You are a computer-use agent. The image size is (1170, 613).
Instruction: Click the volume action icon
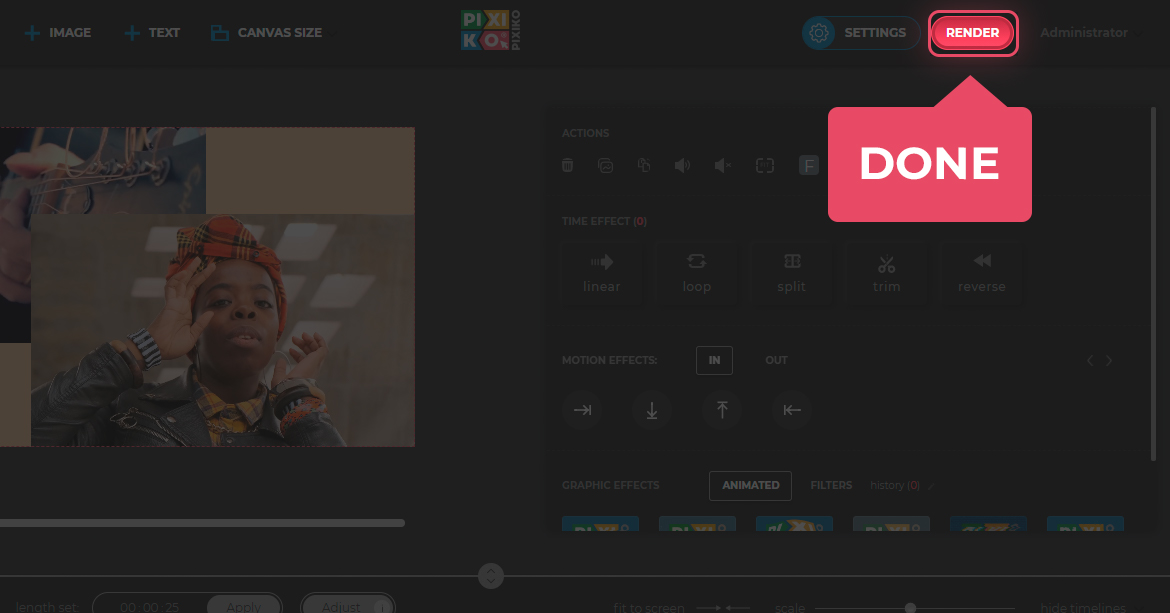683,165
